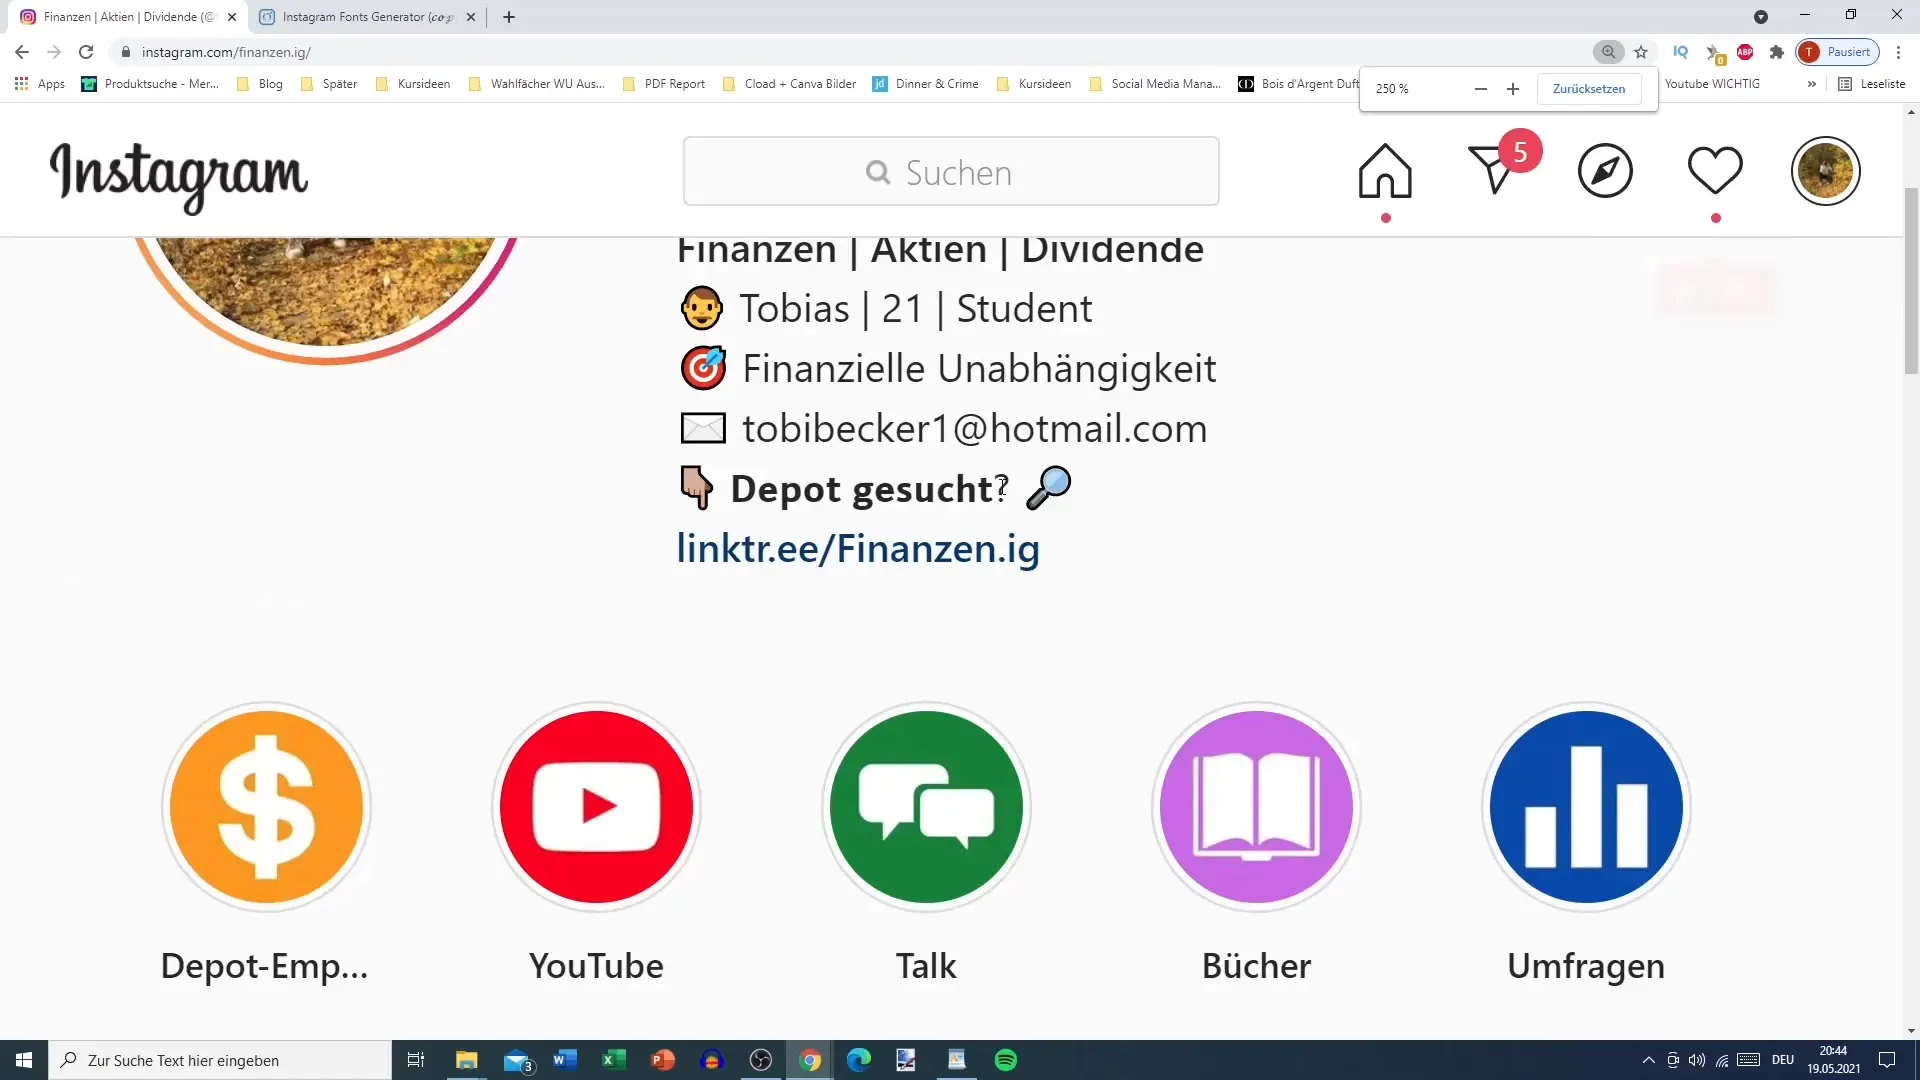
Task: Open profile menu avatar in header
Action: click(1825, 171)
